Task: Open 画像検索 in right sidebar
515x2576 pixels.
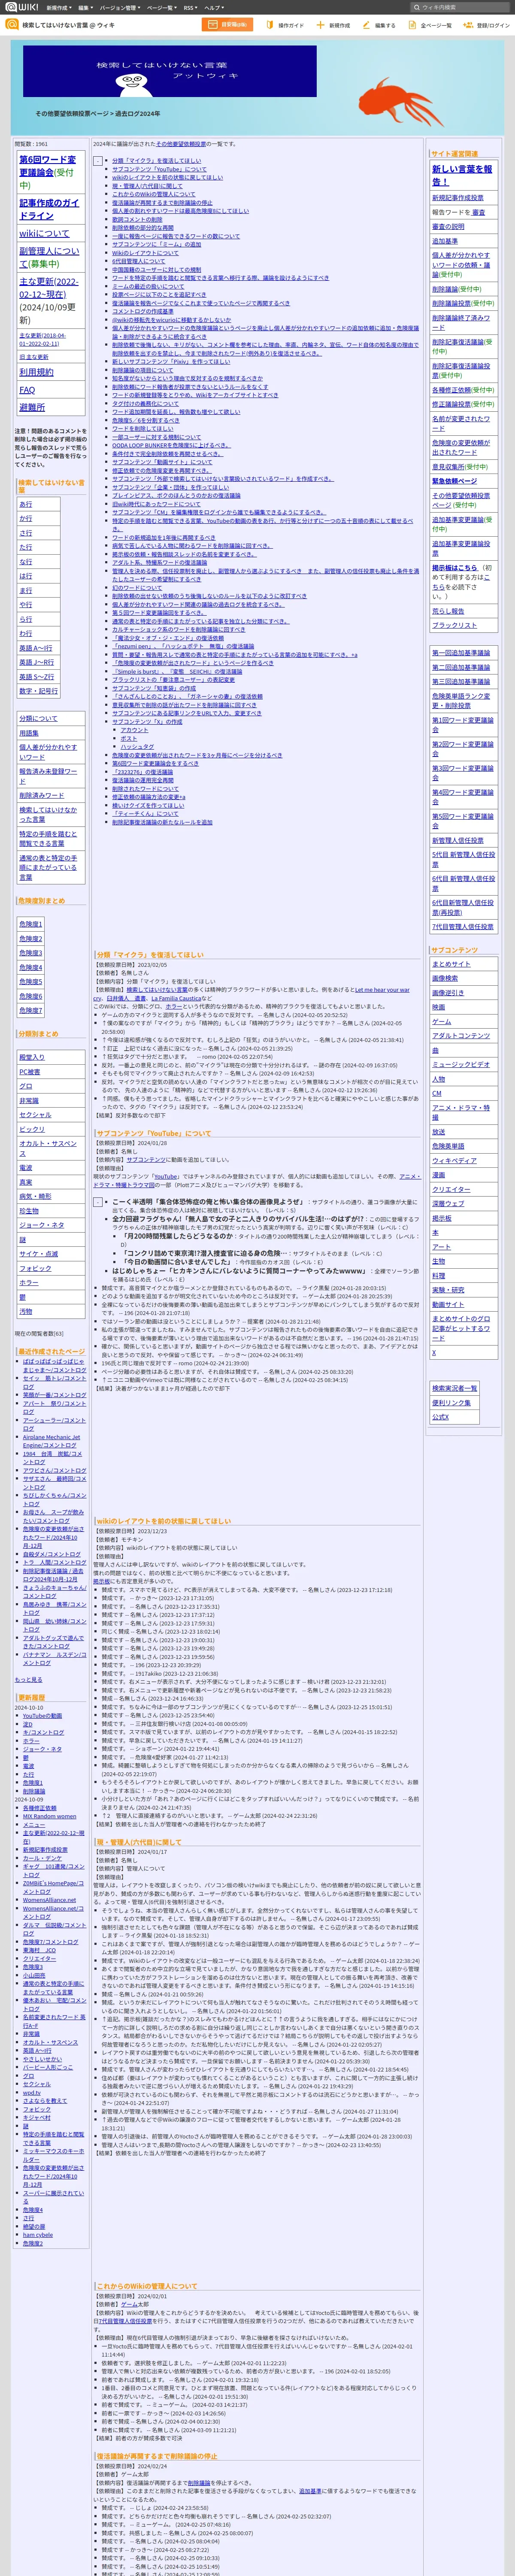Action: (x=445, y=979)
